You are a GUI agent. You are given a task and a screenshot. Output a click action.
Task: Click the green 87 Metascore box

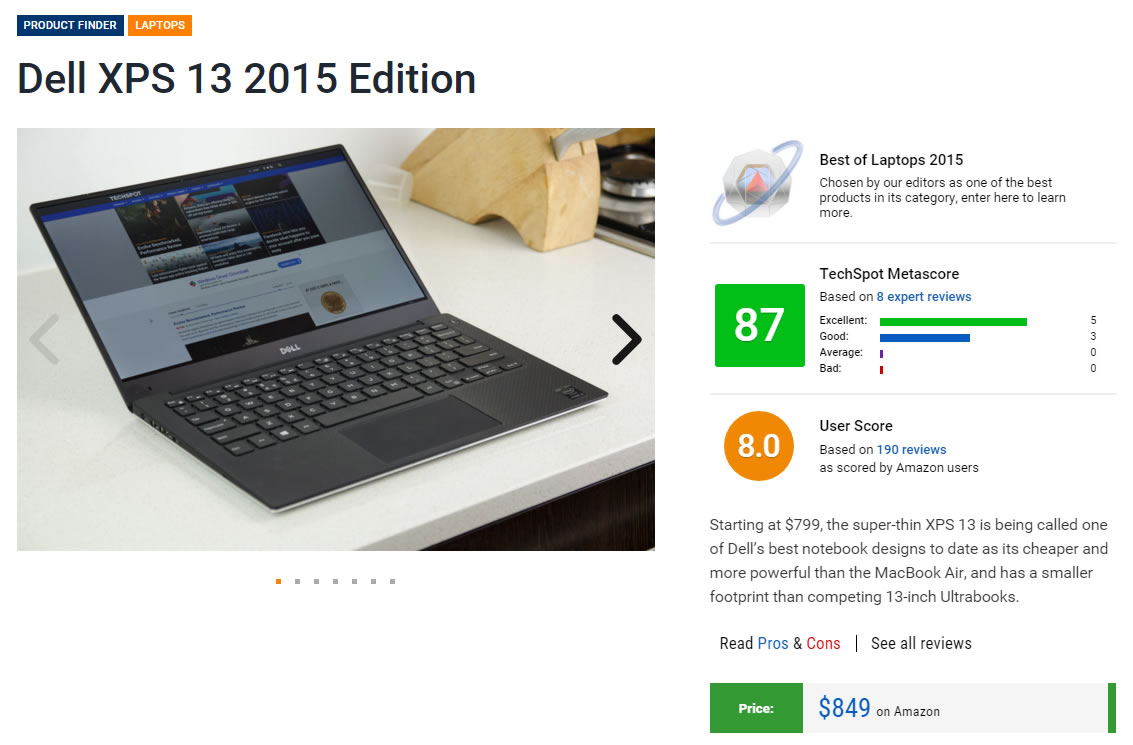tap(759, 325)
